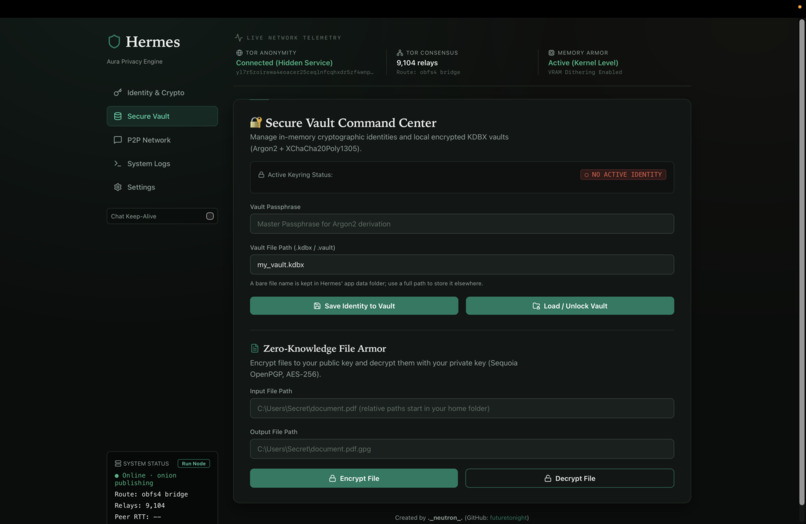Viewport: 806px width, 524px height.
Task: Click the Secure Vault Command Center heading
Action: point(351,123)
